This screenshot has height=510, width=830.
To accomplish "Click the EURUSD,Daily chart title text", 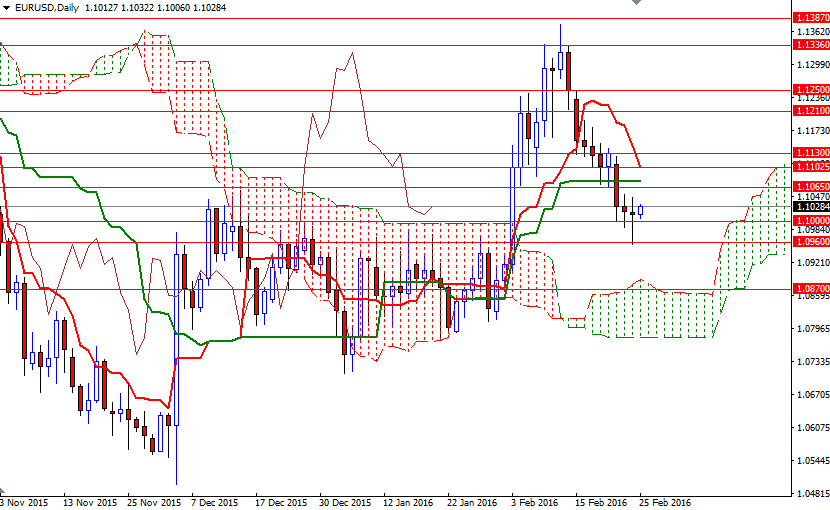I will [47, 8].
